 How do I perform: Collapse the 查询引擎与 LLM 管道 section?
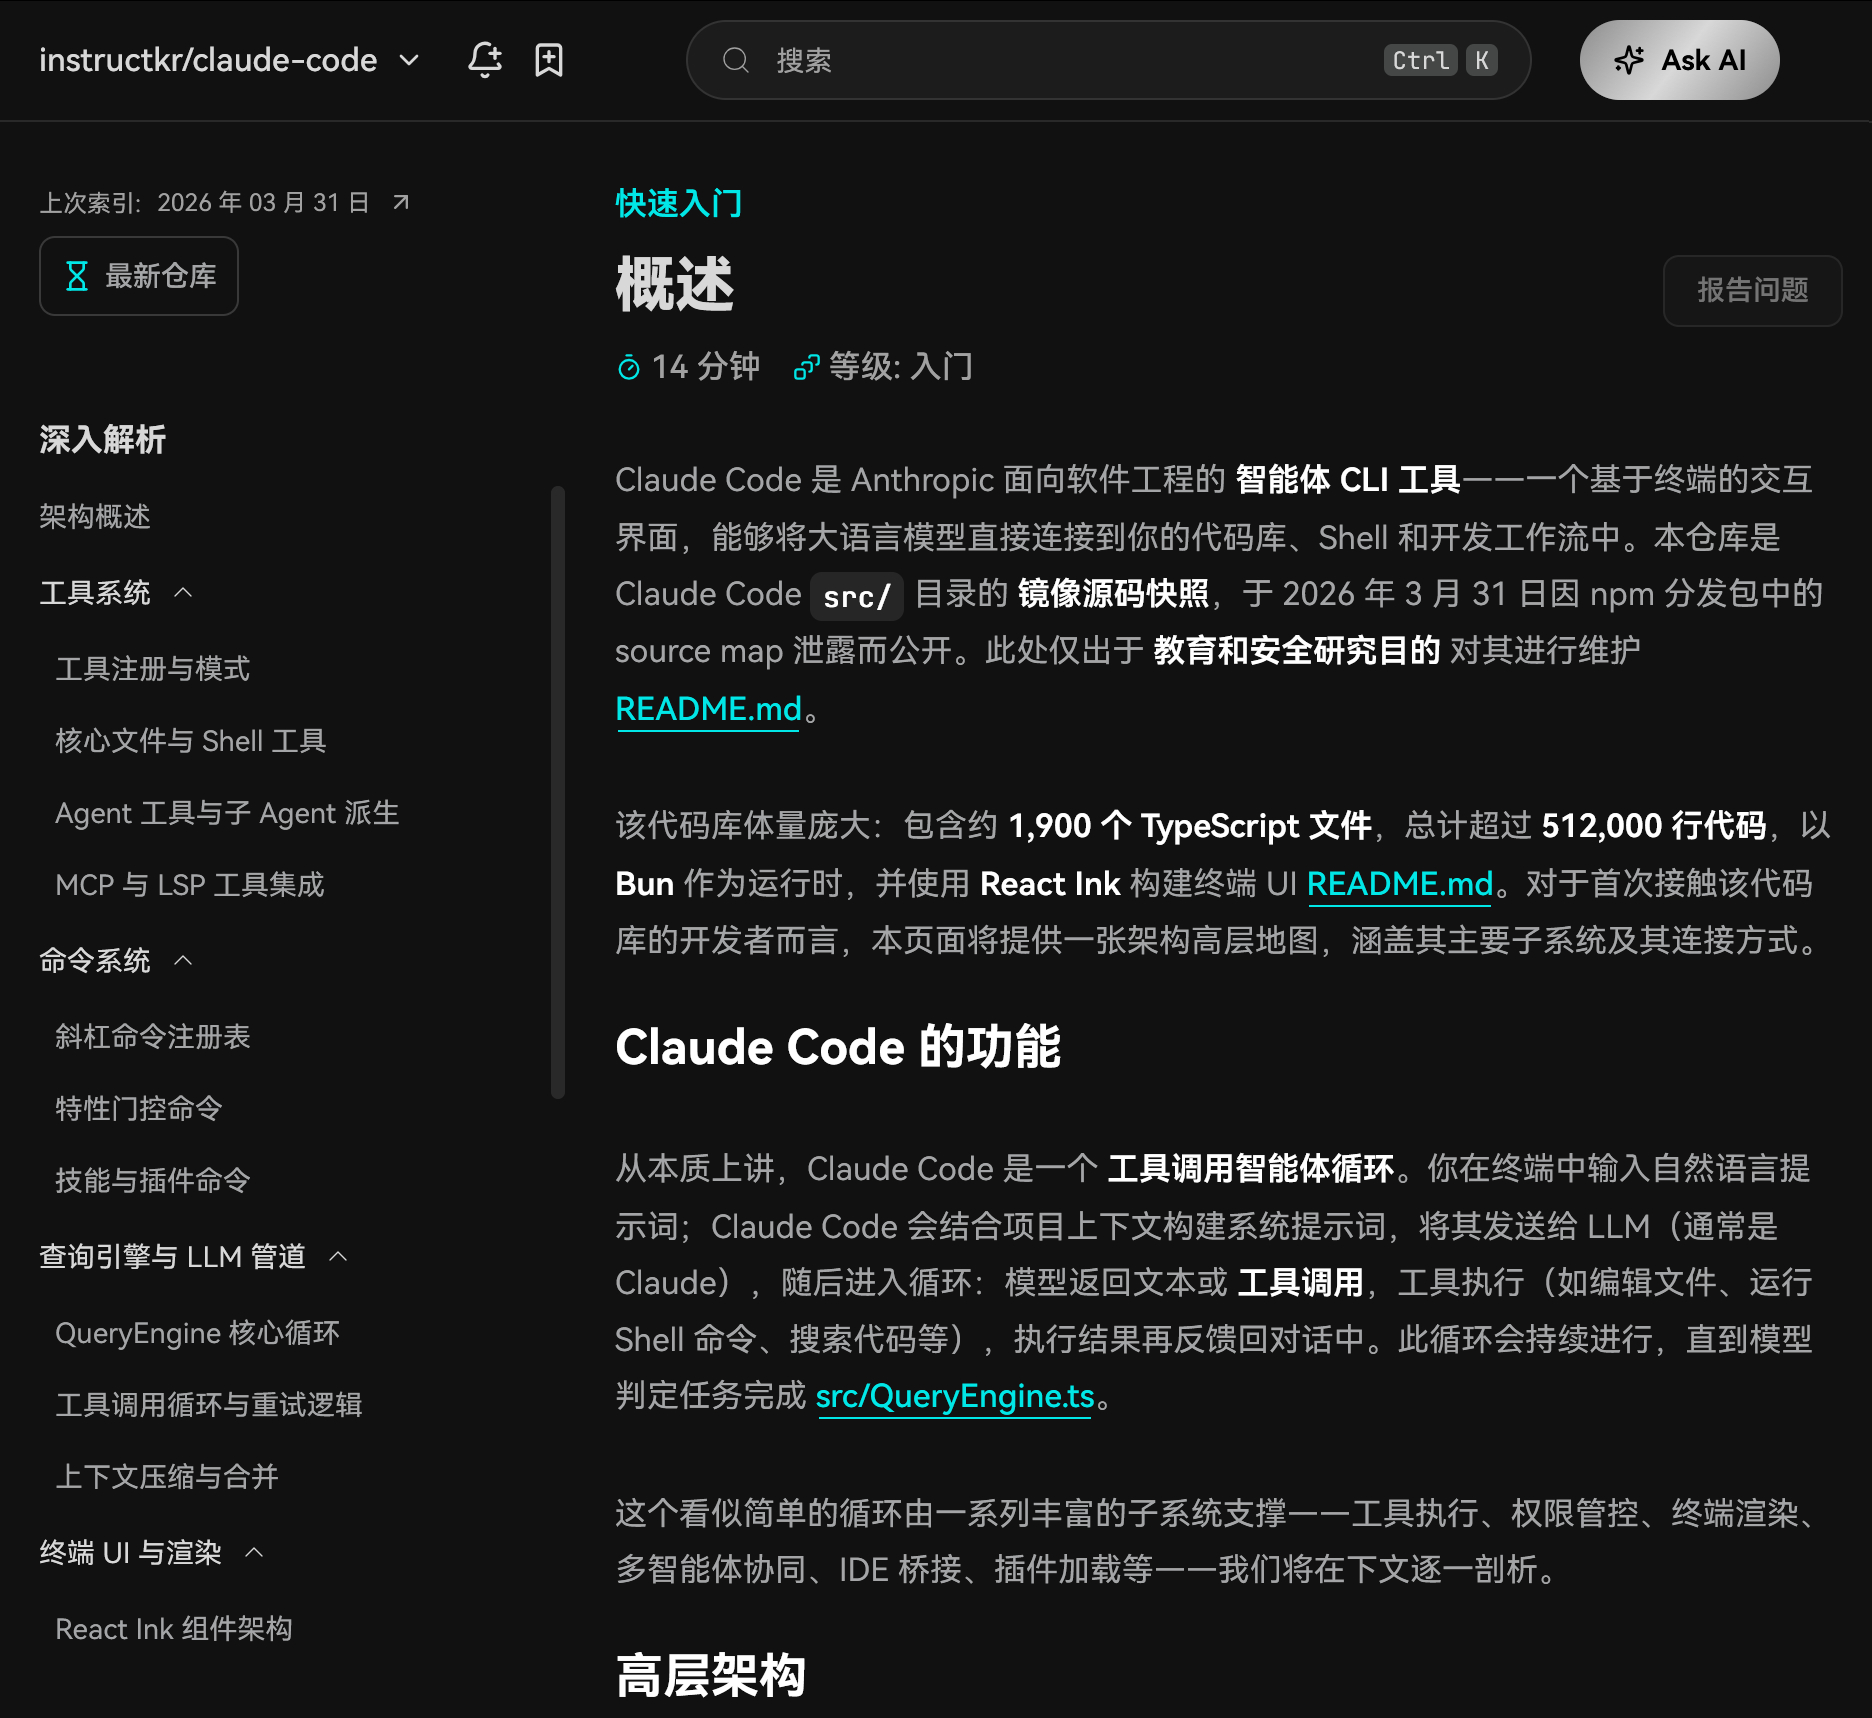point(340,1257)
